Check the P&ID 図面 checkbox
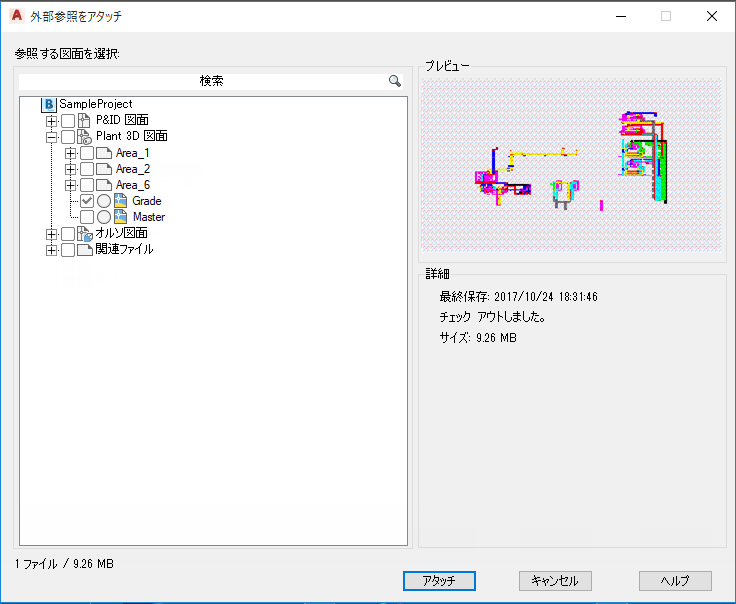Image resolution: width=736 pixels, height=604 pixels. [68, 121]
